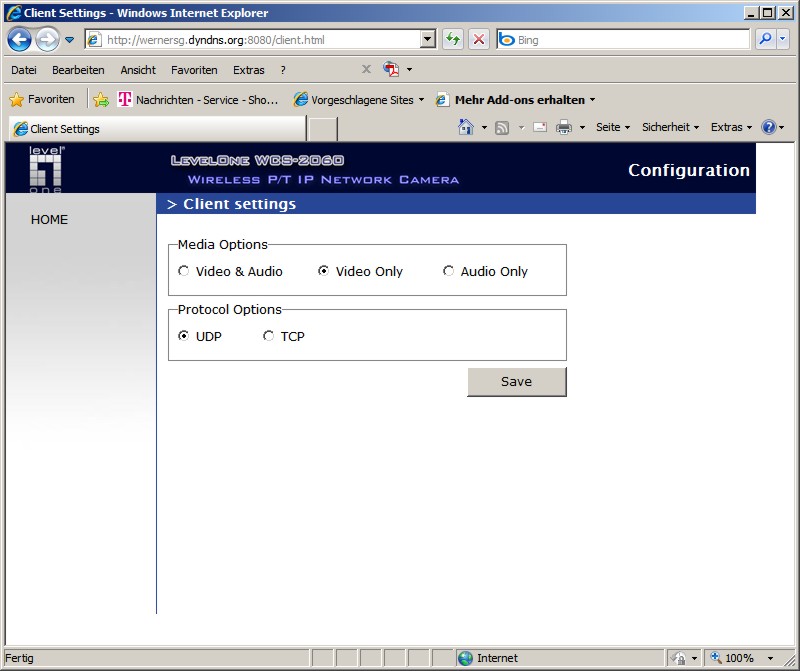The image size is (800, 671).
Task: Select Video Only media option
Action: 323,271
